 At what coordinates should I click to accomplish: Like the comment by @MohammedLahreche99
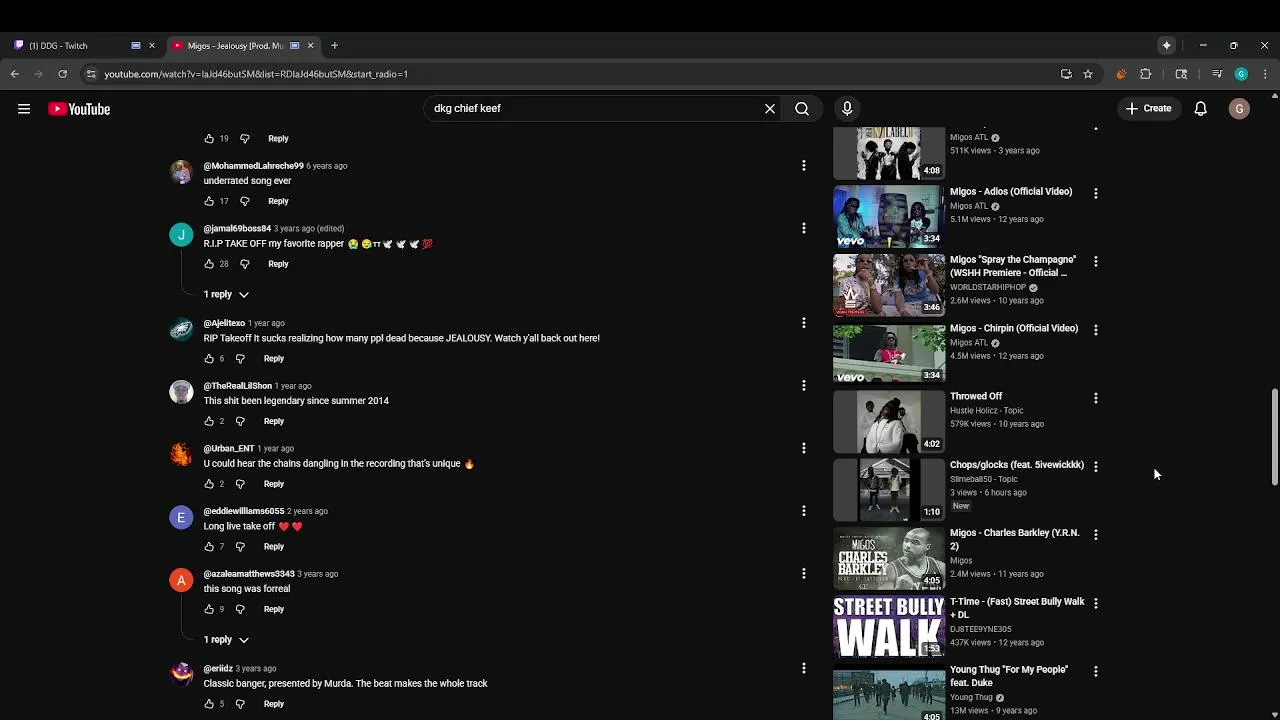point(209,201)
